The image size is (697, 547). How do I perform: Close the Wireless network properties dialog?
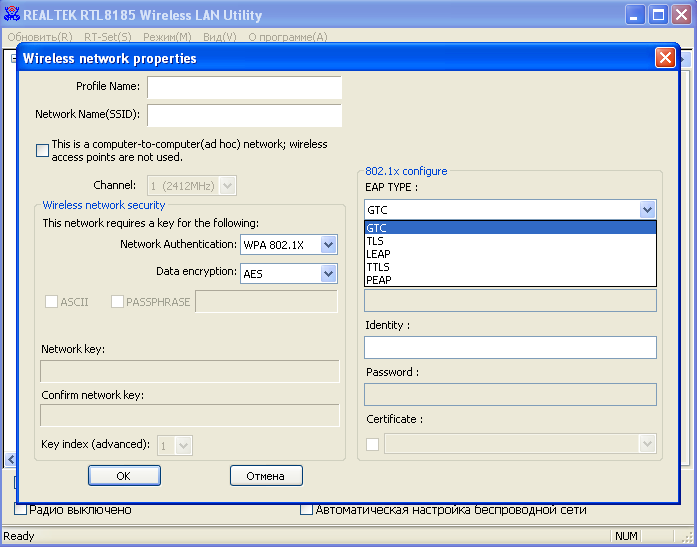tap(665, 58)
